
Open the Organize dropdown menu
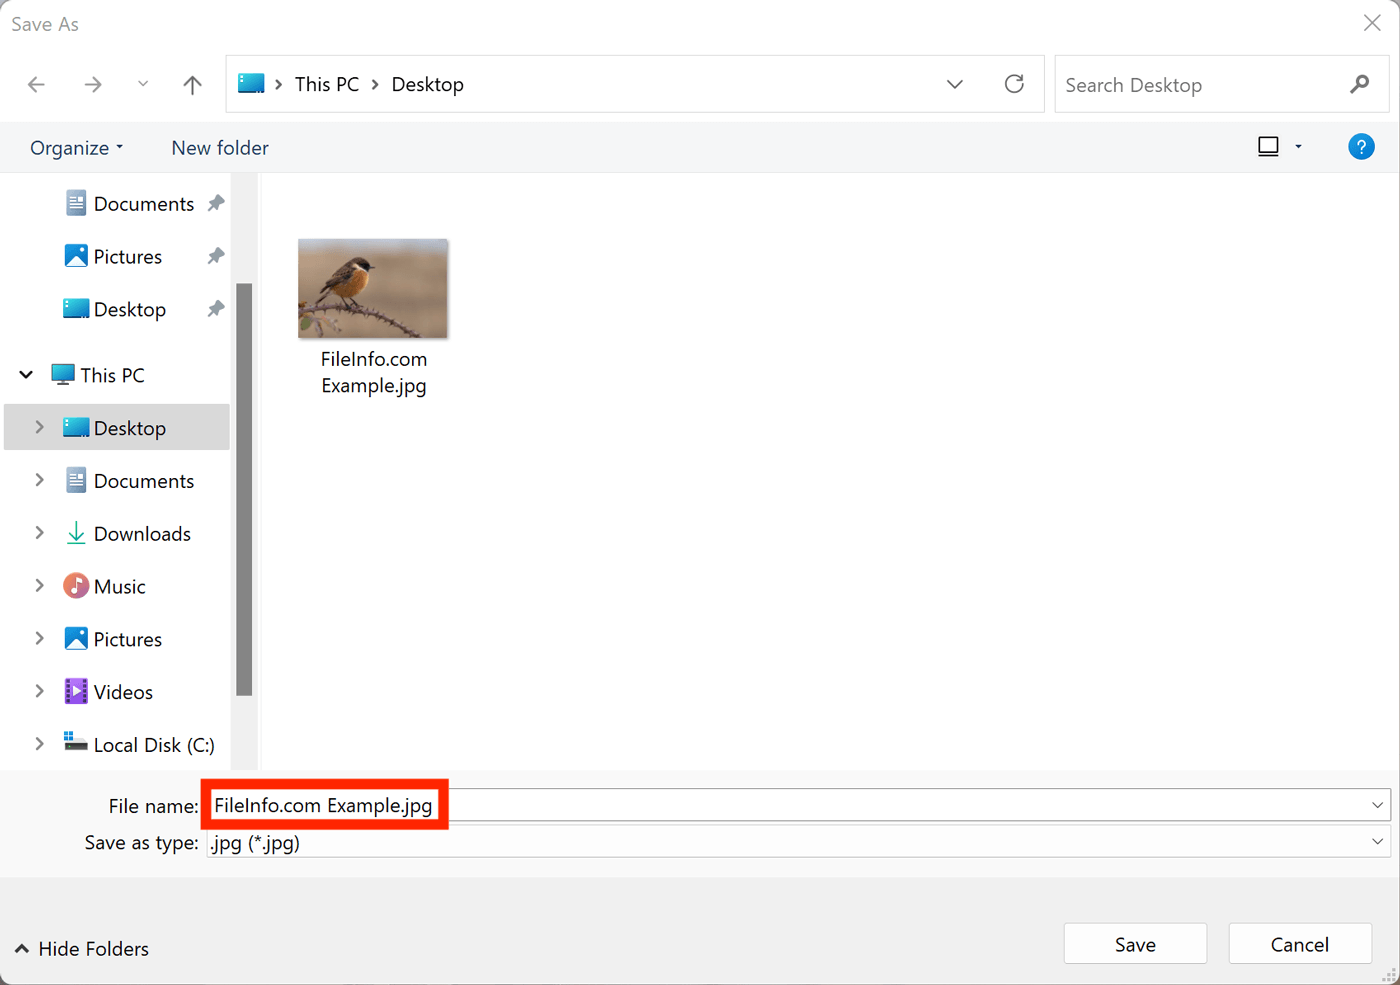(x=75, y=147)
